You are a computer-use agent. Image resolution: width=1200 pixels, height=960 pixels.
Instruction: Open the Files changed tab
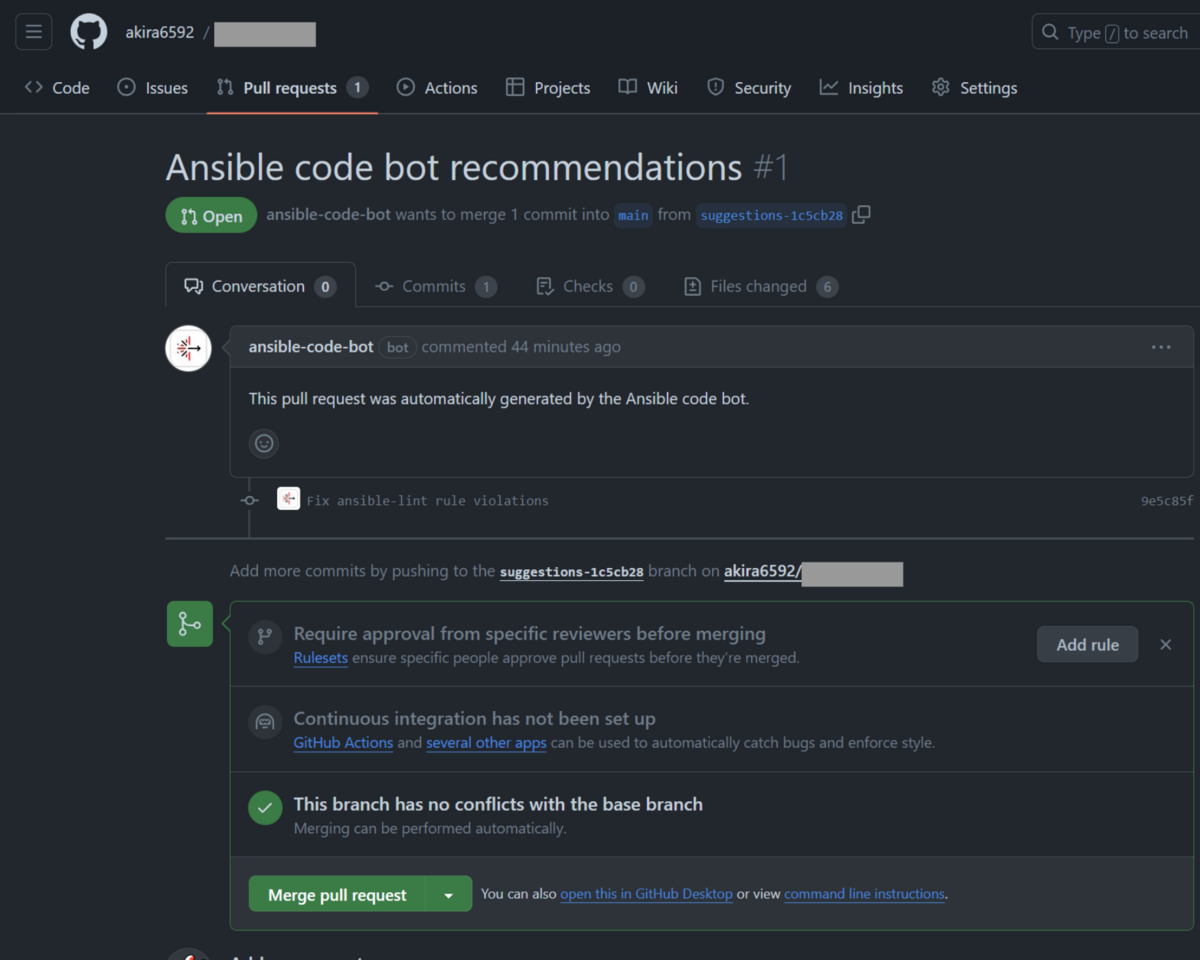click(759, 286)
